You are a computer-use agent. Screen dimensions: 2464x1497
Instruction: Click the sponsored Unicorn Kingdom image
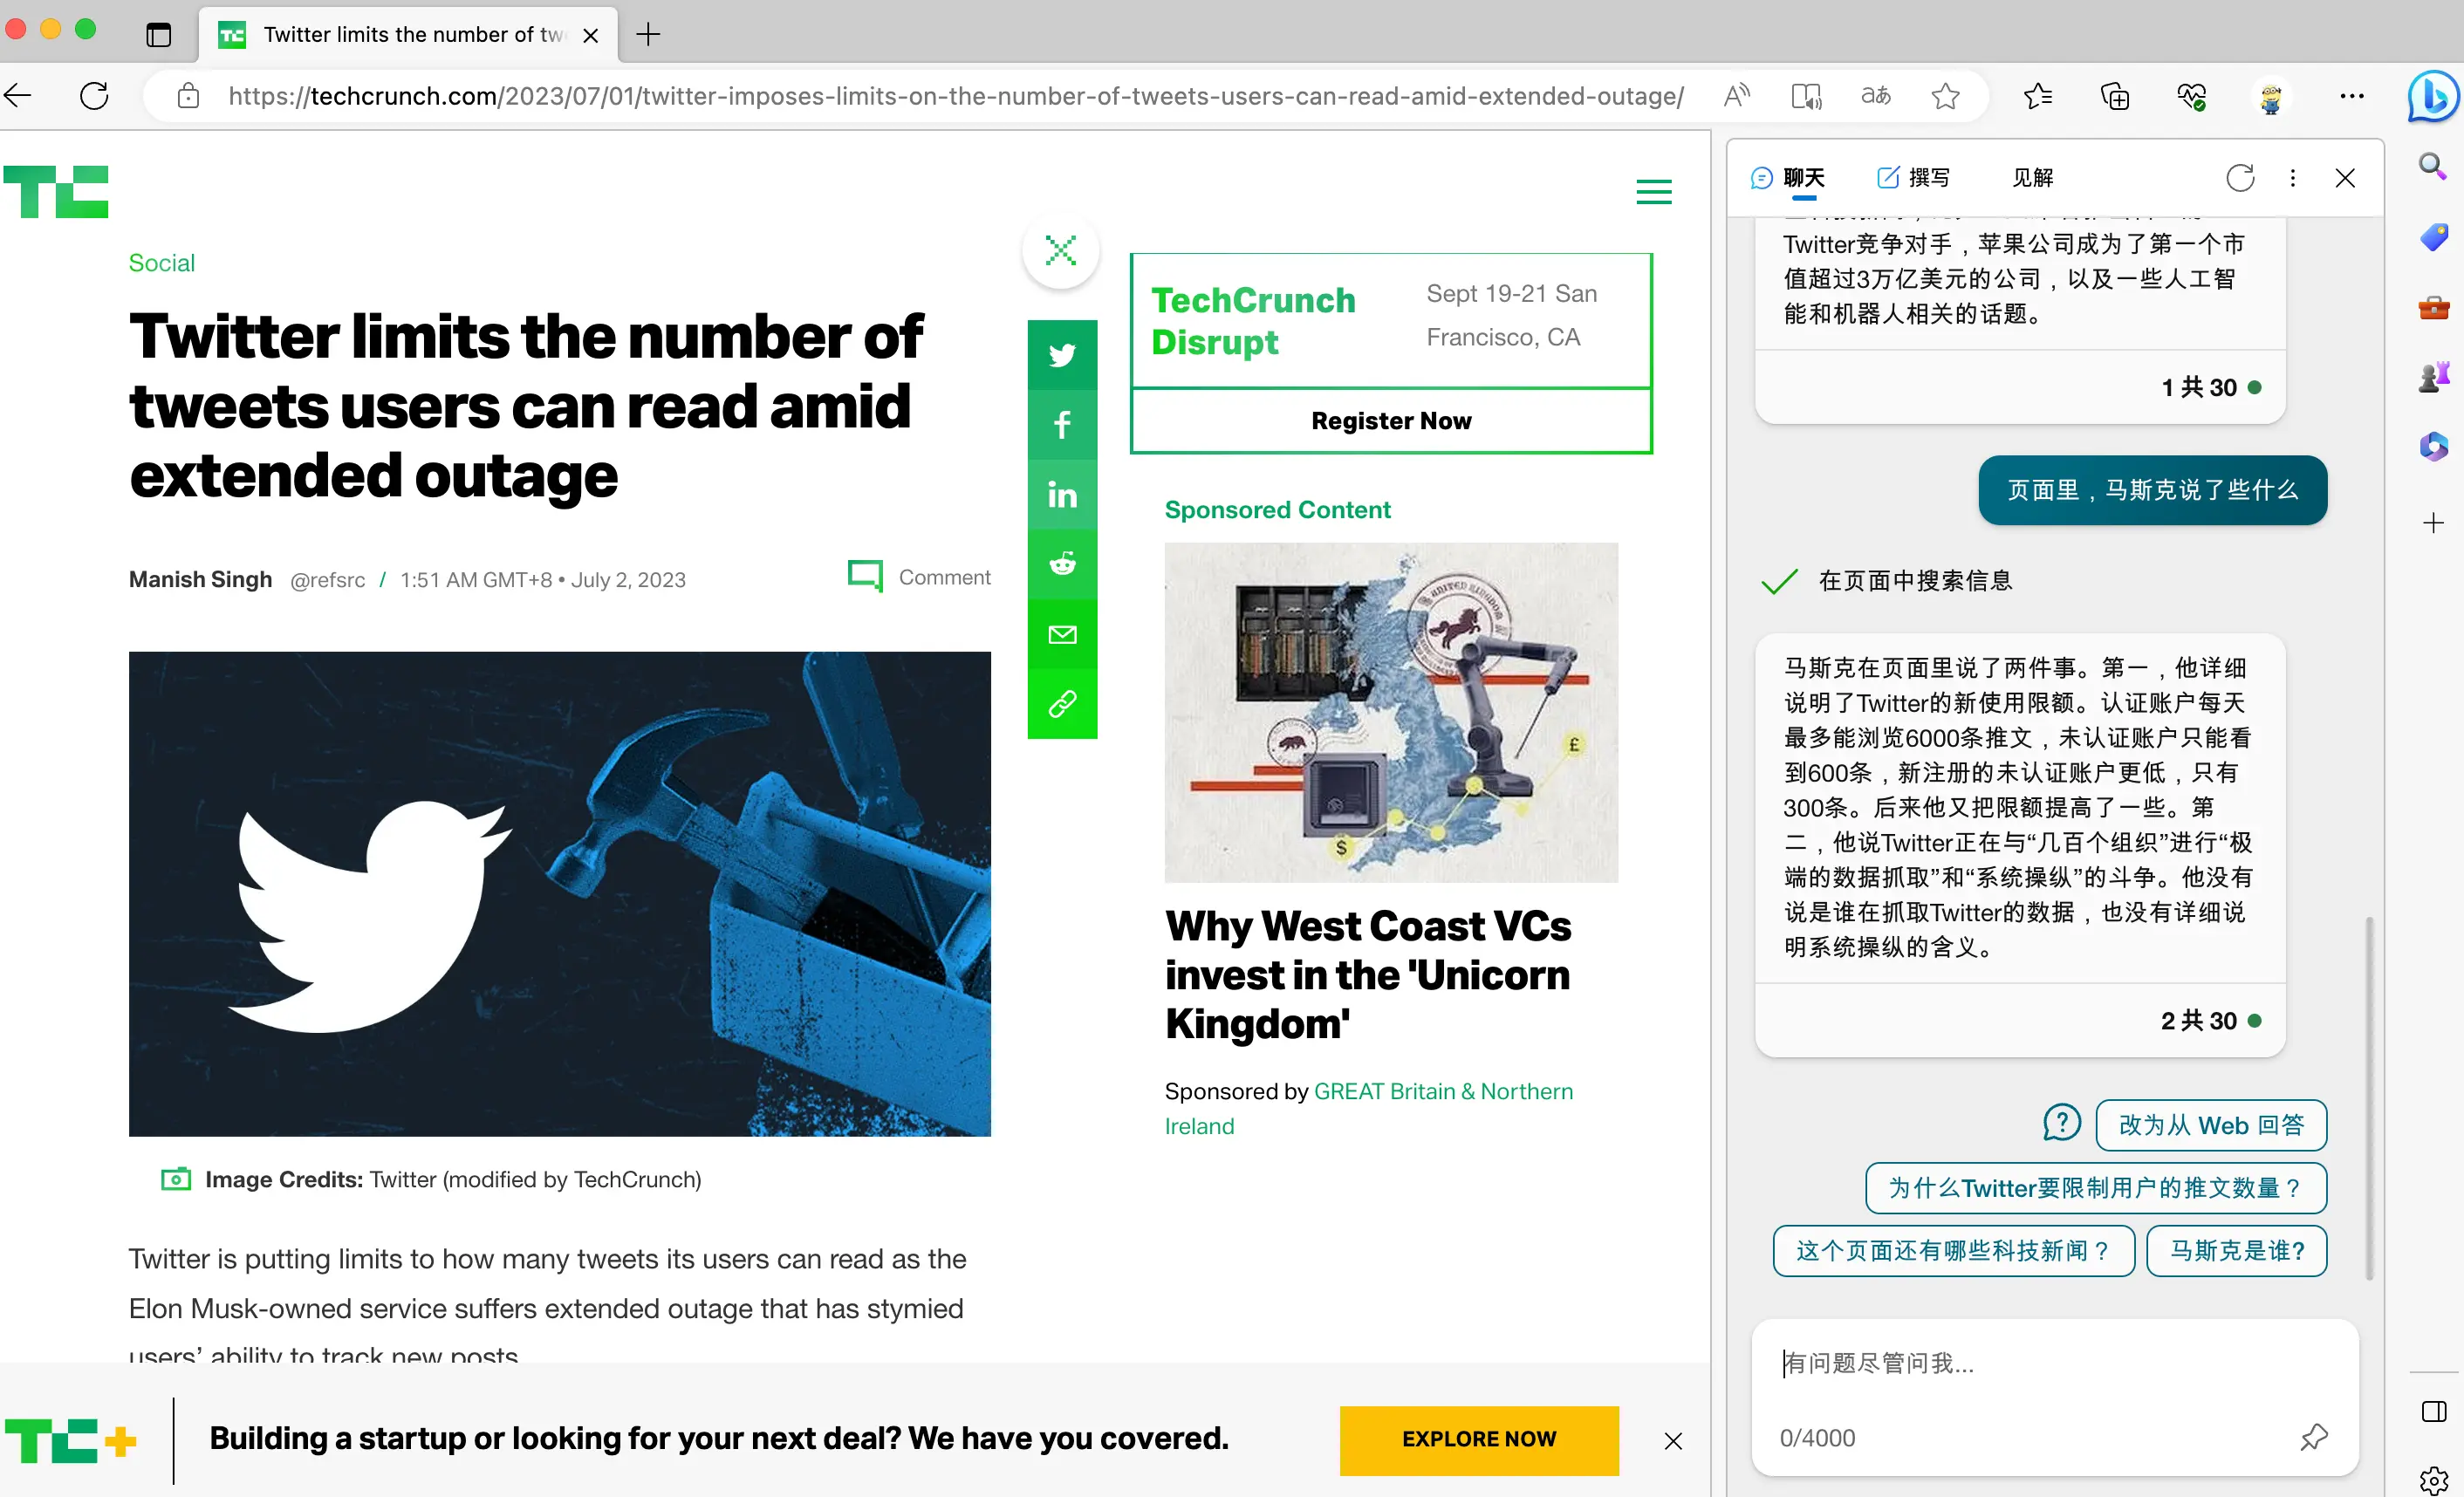click(x=1391, y=712)
